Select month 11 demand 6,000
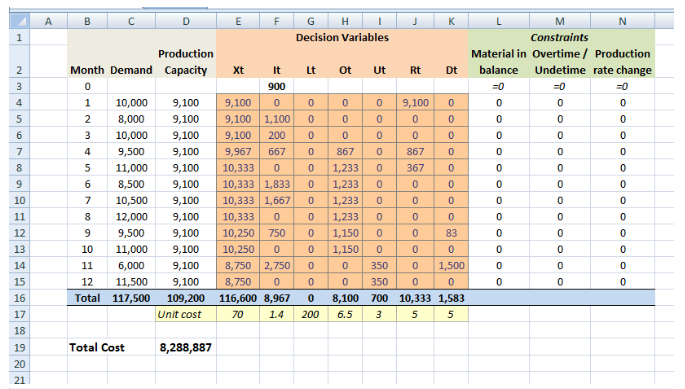This screenshot has width=685, height=389. [x=131, y=266]
